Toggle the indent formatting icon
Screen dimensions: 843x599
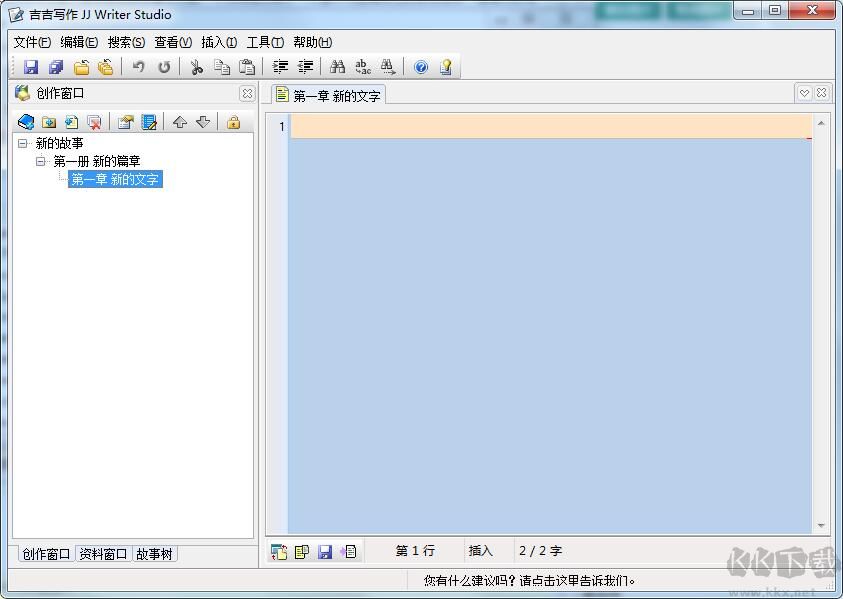tap(281, 66)
